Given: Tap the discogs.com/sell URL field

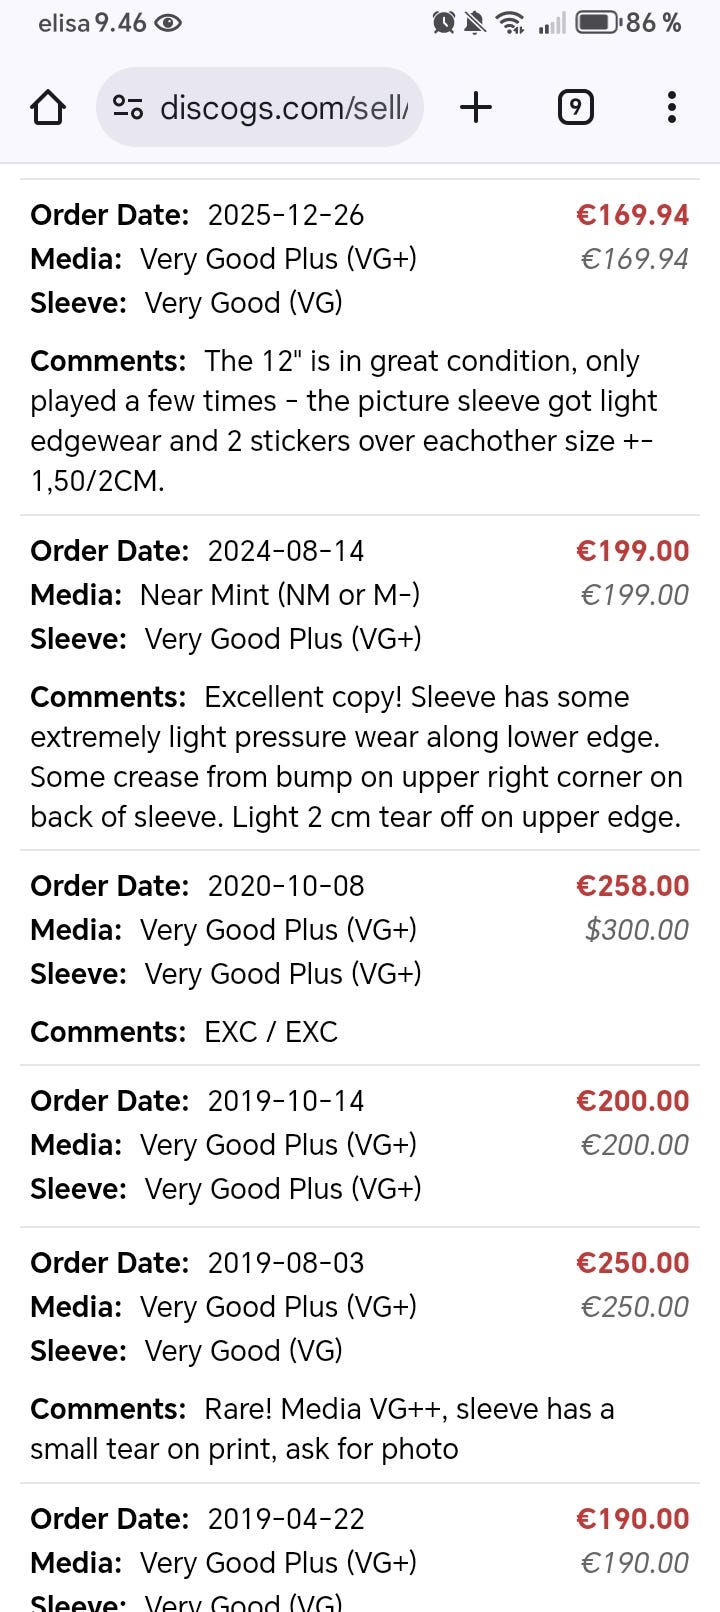Looking at the screenshot, I should click(x=284, y=107).
